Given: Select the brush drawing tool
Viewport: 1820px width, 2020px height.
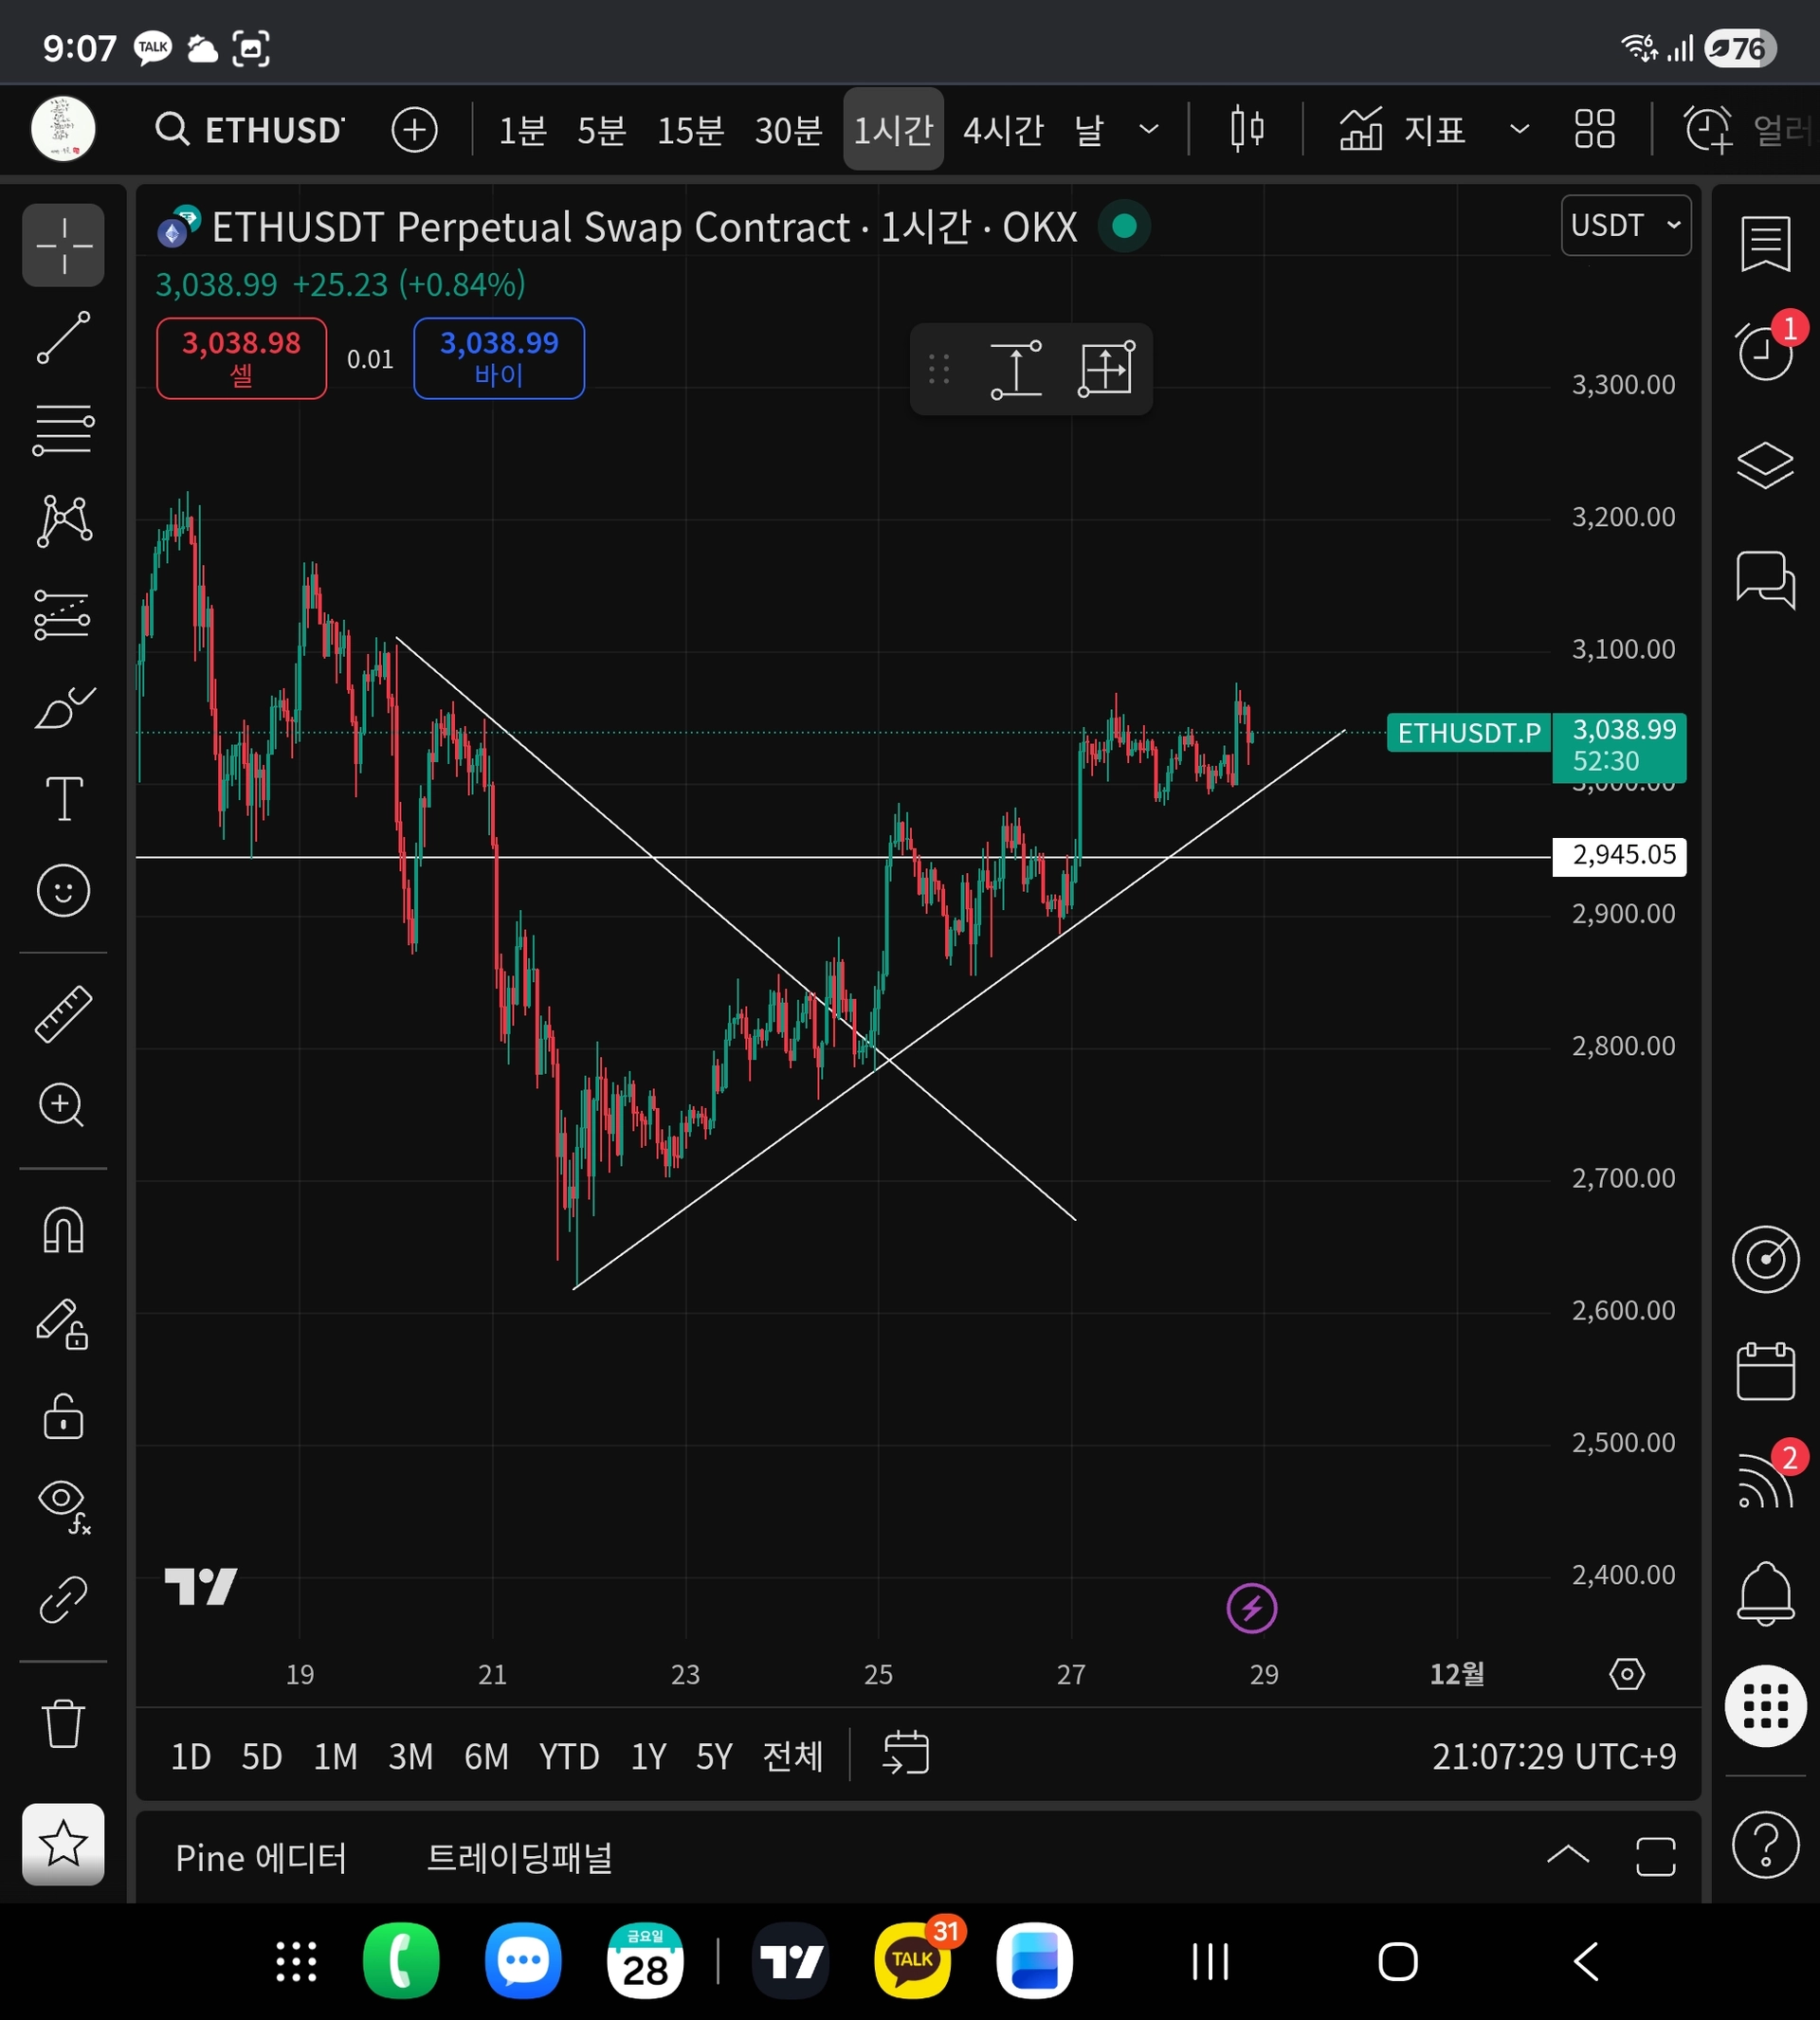Looking at the screenshot, I should 63,707.
